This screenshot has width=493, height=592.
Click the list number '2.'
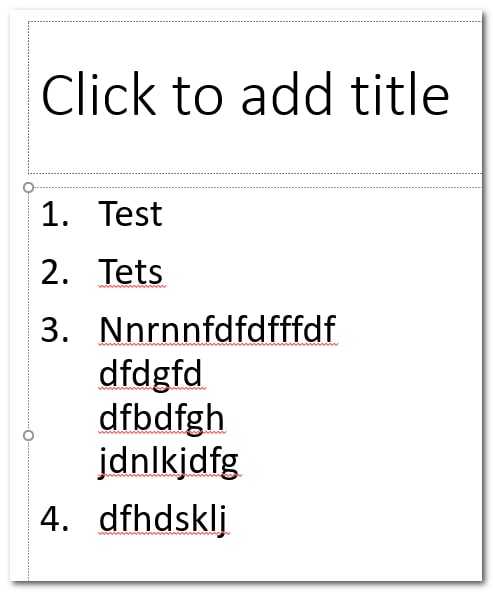[x=55, y=272]
